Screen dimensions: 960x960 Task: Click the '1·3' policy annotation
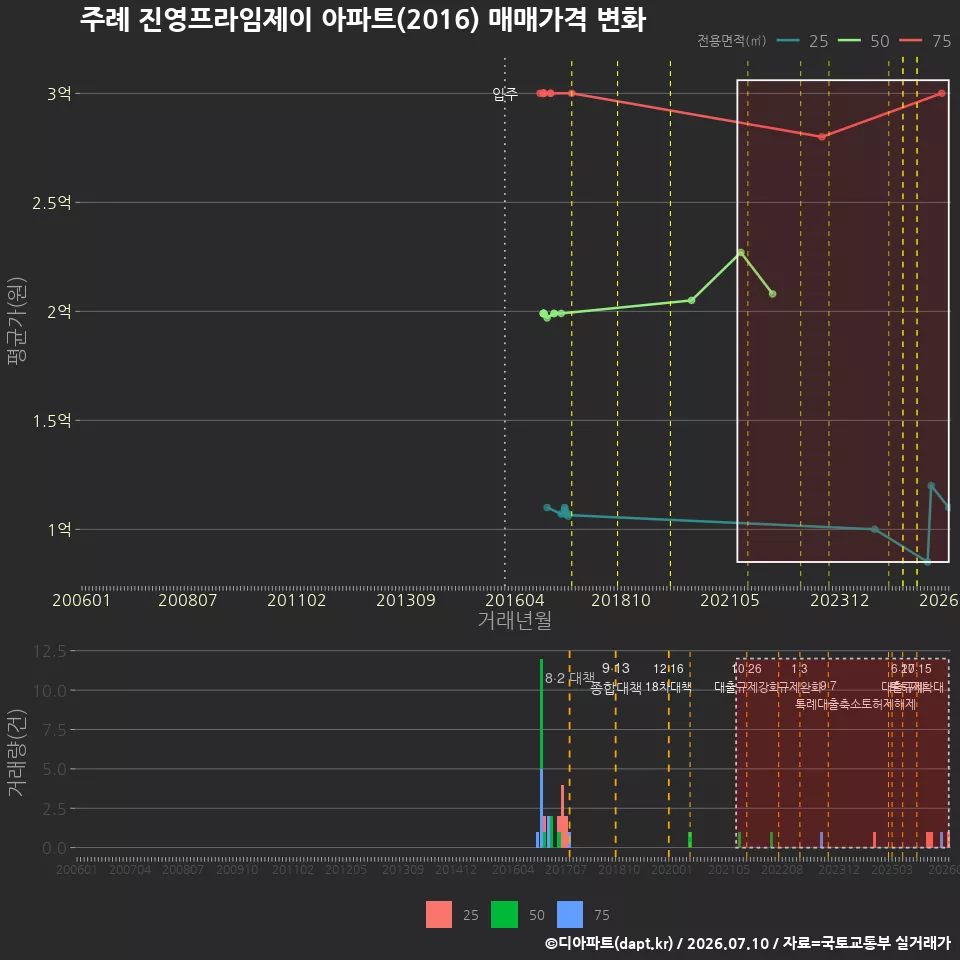[x=799, y=669]
